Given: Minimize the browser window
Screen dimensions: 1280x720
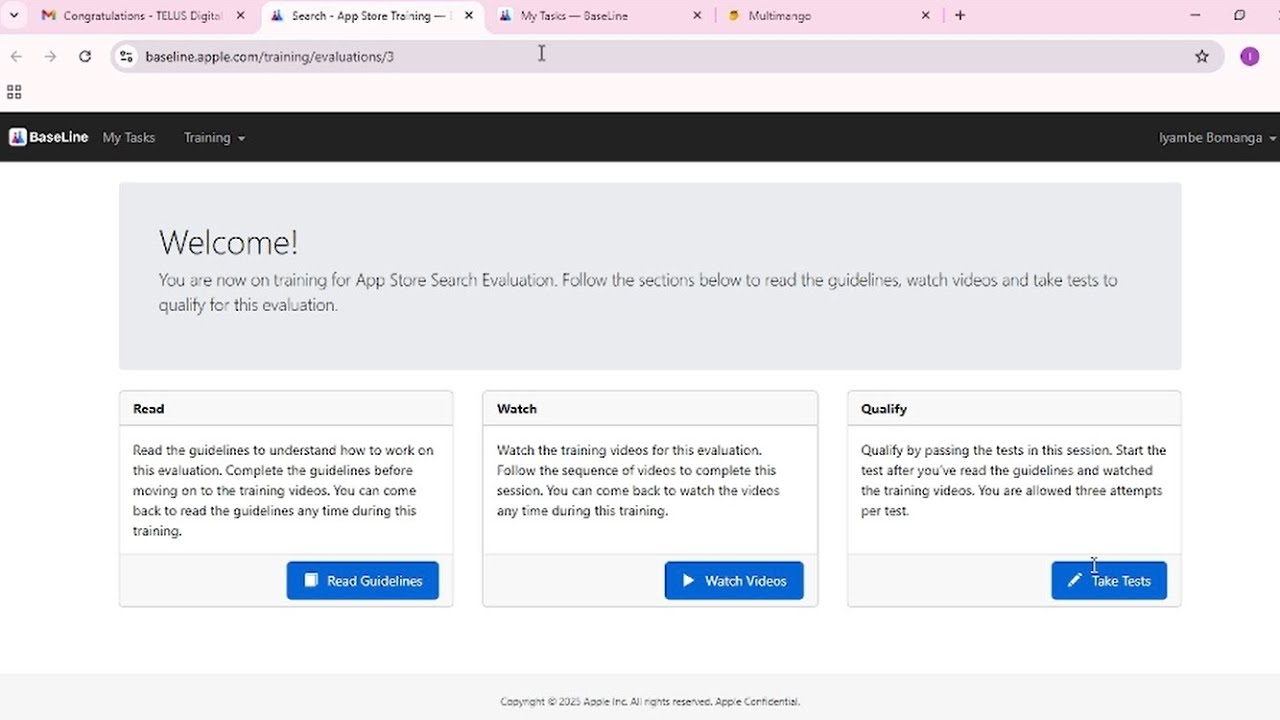Looking at the screenshot, I should [x=1195, y=16].
